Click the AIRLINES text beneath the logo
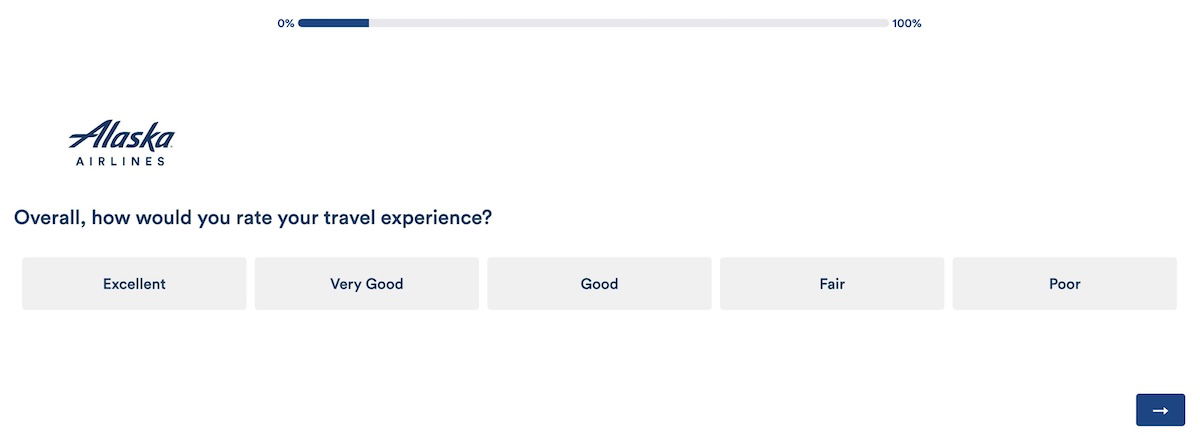Viewport: 1200px width, 435px height. (x=120, y=161)
